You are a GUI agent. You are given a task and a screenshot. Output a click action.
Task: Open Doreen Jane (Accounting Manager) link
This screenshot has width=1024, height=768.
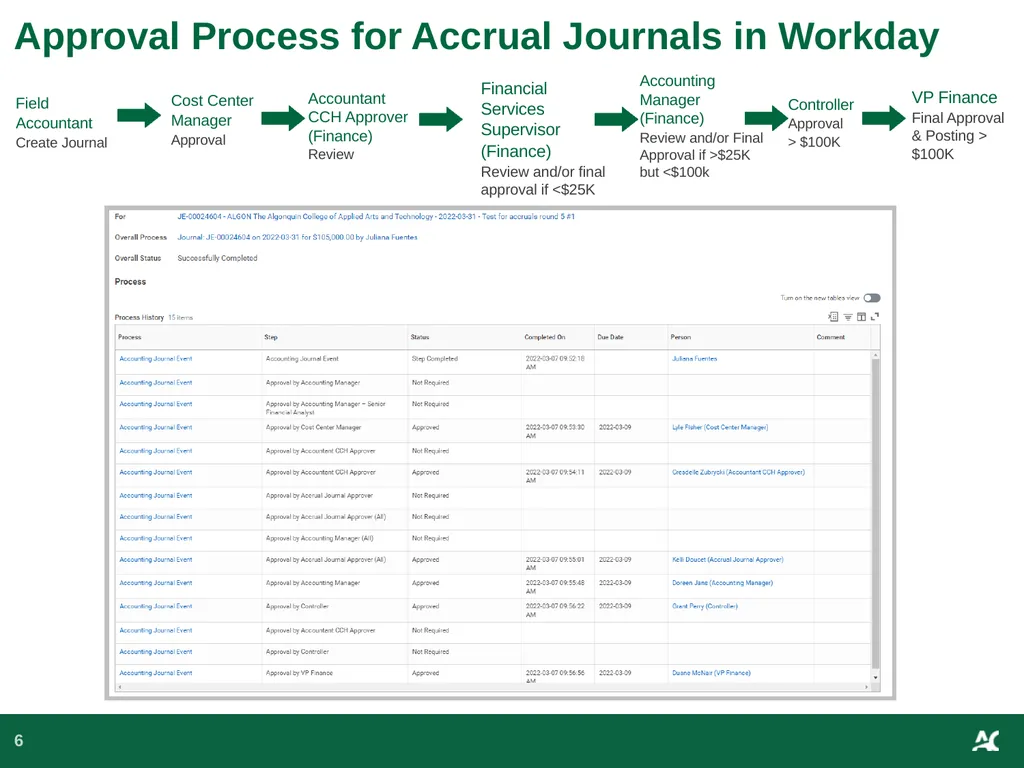[722, 583]
